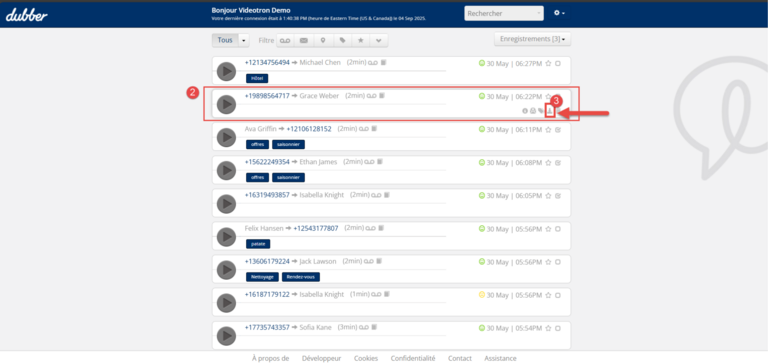Uncheck the 06:05PM Isabella Knight checkbox
The image size is (768, 364).
tap(558, 195)
